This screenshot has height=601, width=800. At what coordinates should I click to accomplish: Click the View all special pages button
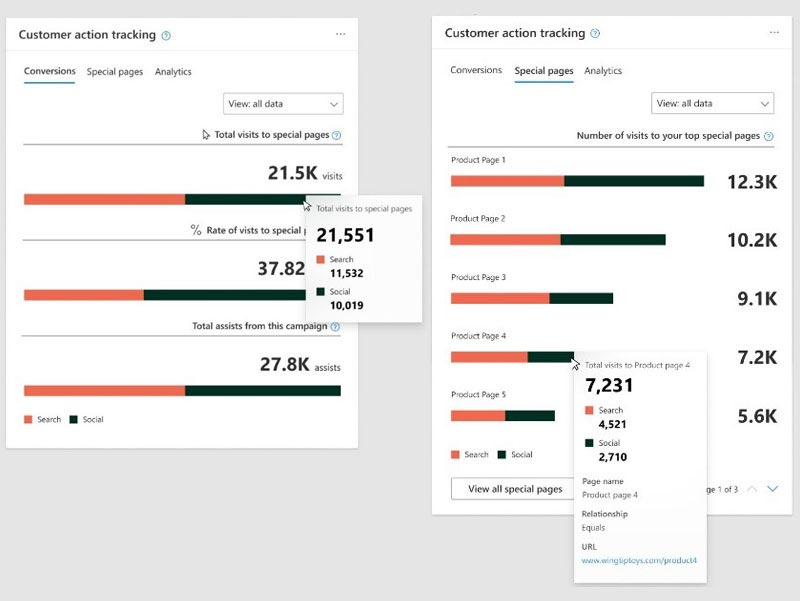click(x=512, y=489)
